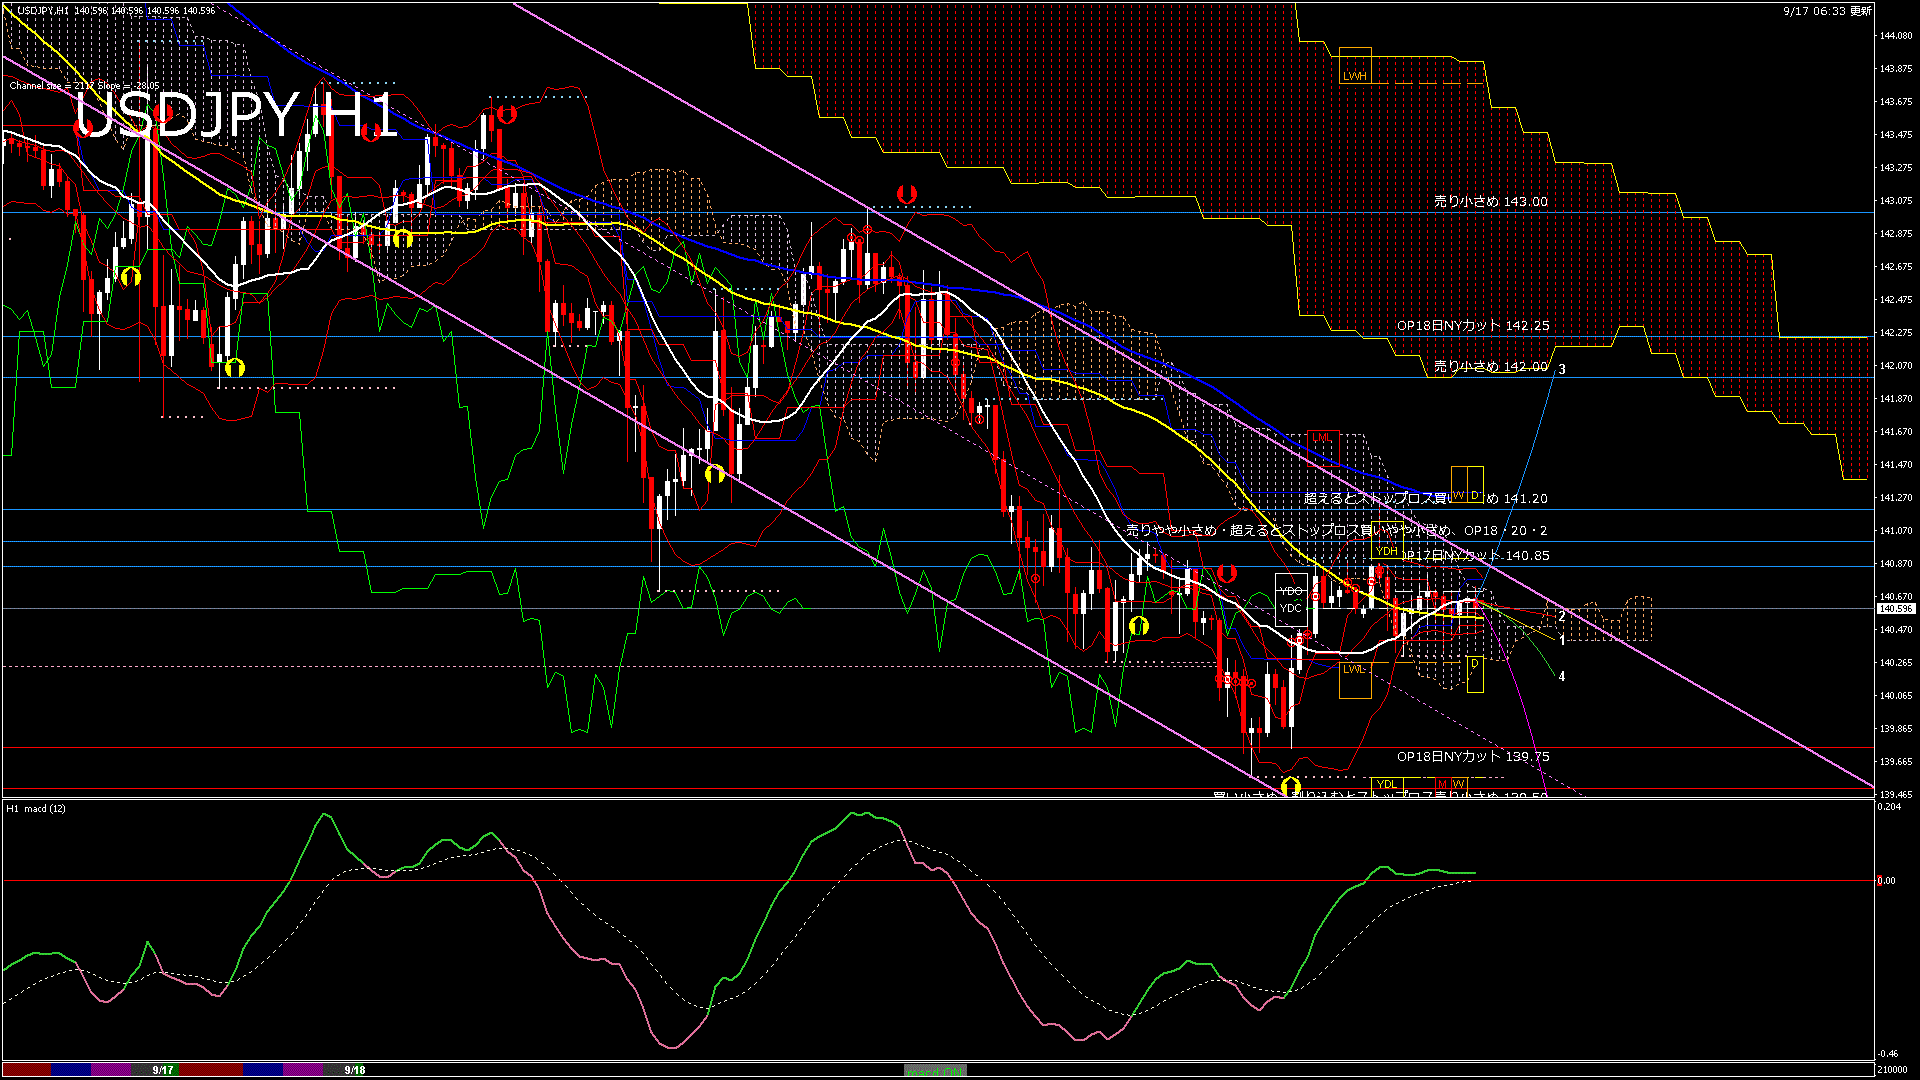Click the H1 macd (12) indicator label

(36, 808)
